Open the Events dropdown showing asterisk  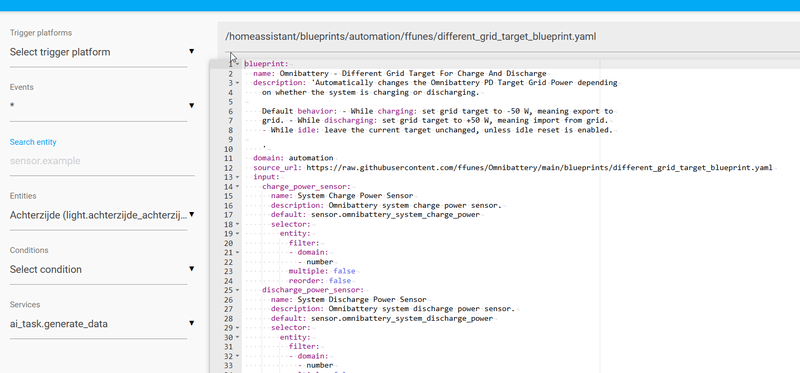click(102, 106)
